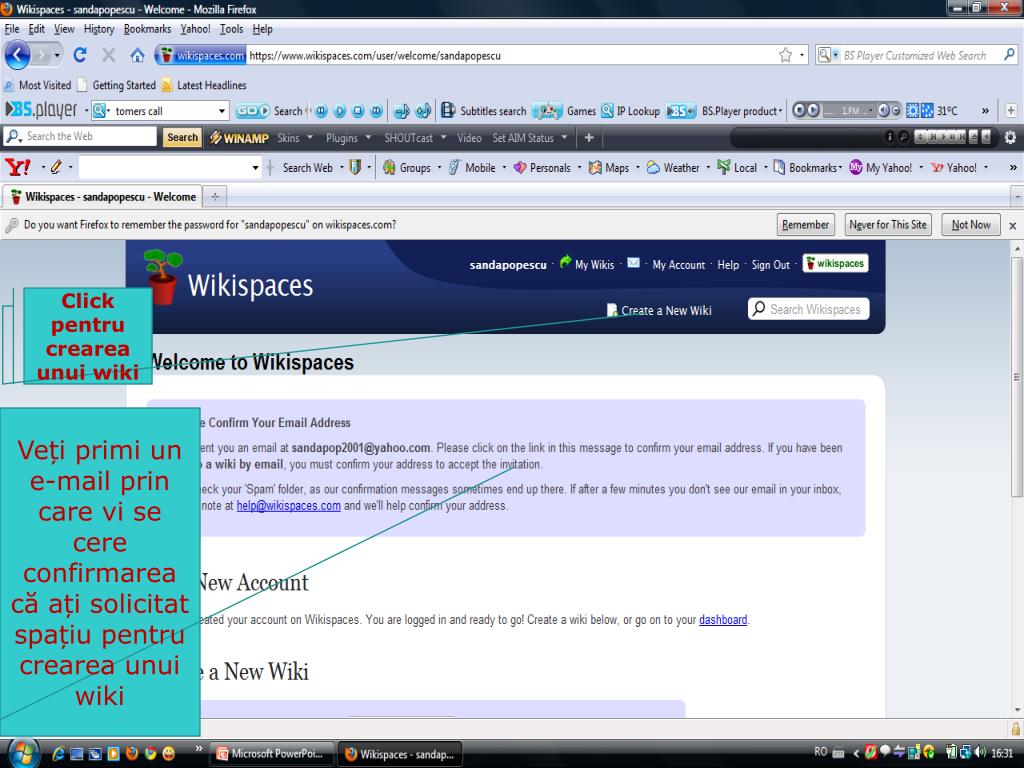
Task: Open a new tab with plus button
Action: (214, 196)
